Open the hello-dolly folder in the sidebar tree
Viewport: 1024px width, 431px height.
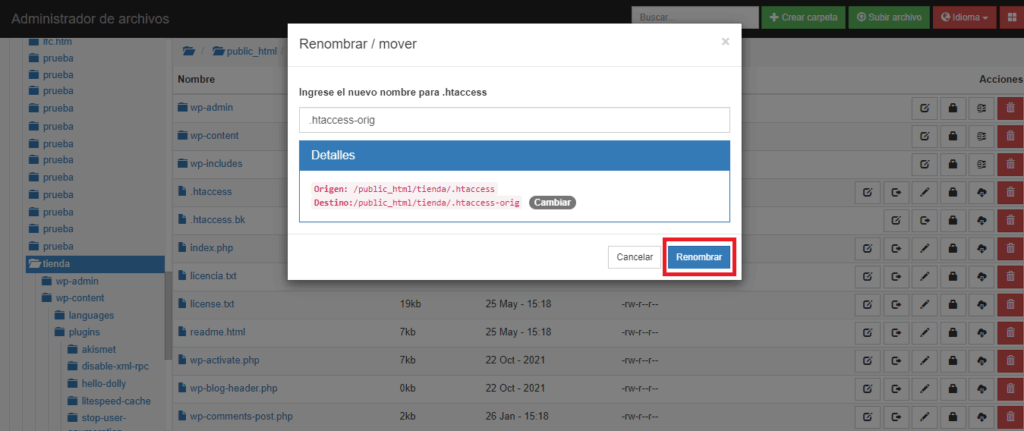pos(97,383)
